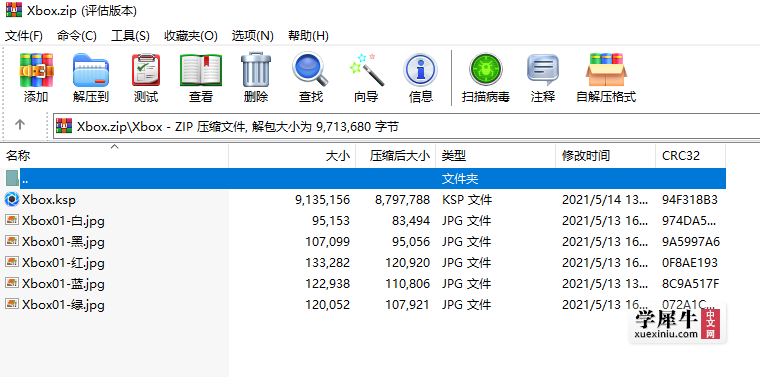Open the 命令(C) menu
Image resolution: width=760 pixels, height=377 pixels.
tap(77, 36)
